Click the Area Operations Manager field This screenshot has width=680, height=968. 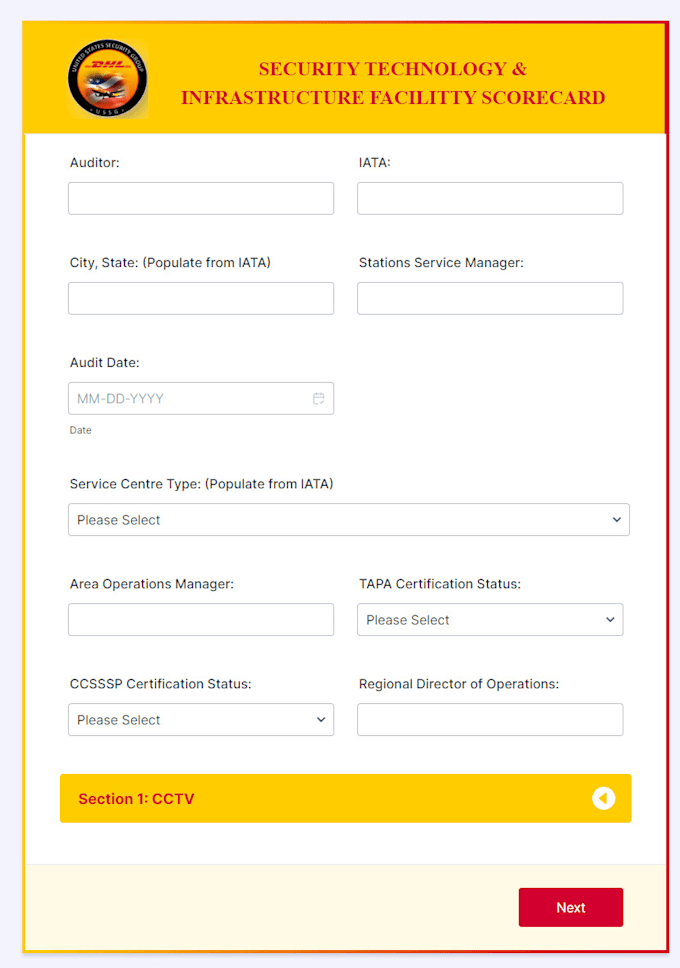200,619
